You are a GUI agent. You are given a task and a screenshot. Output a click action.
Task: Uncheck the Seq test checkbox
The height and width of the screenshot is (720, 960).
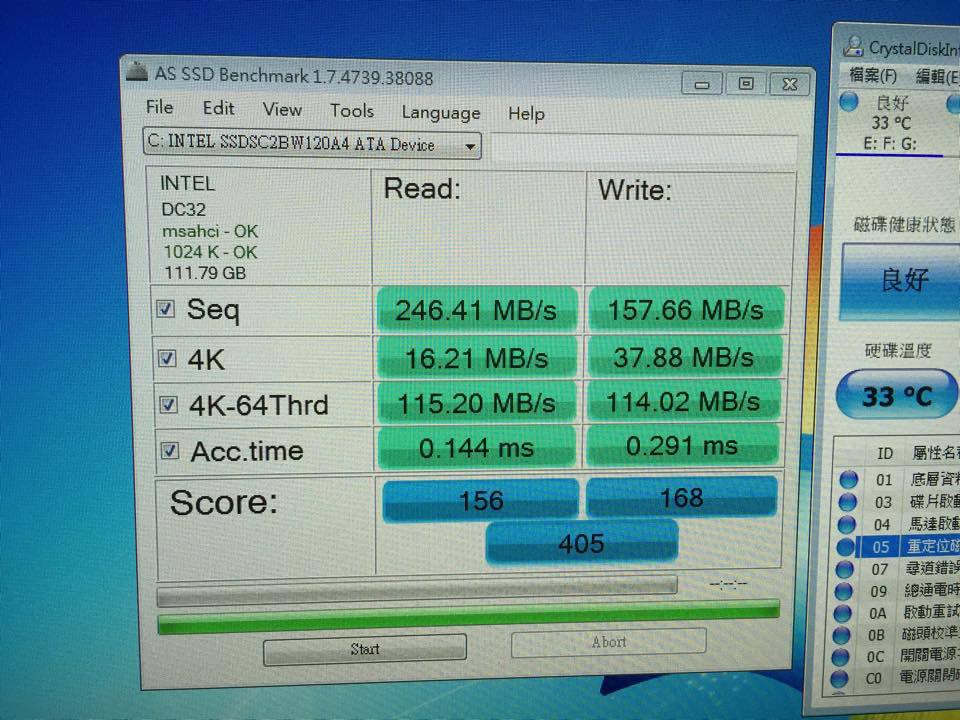166,308
